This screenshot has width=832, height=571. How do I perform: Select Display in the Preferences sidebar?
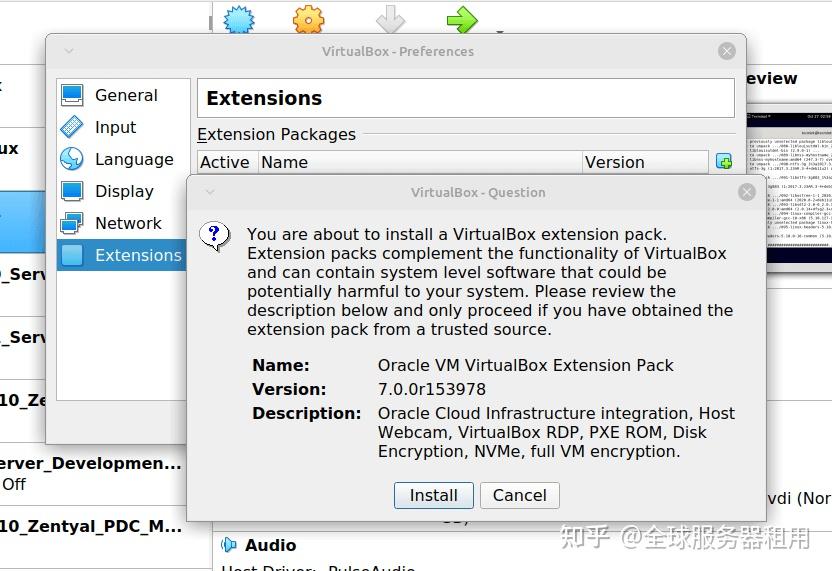123,191
